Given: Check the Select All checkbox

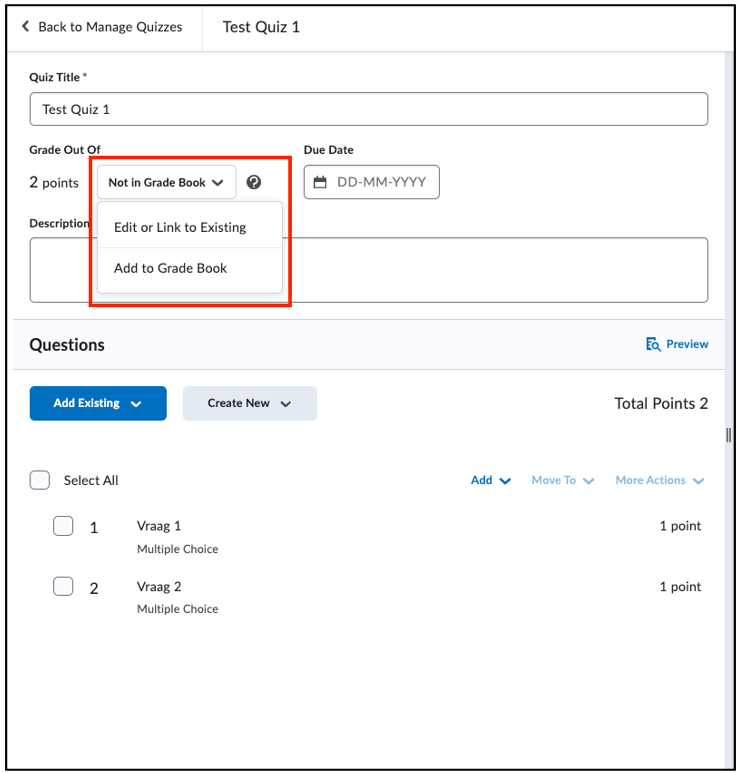Looking at the screenshot, I should click(40, 480).
